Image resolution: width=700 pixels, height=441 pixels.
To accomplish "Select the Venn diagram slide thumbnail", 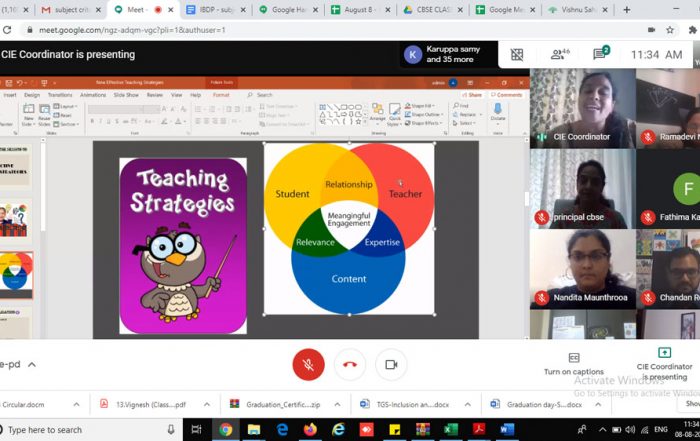I will 16,275.
